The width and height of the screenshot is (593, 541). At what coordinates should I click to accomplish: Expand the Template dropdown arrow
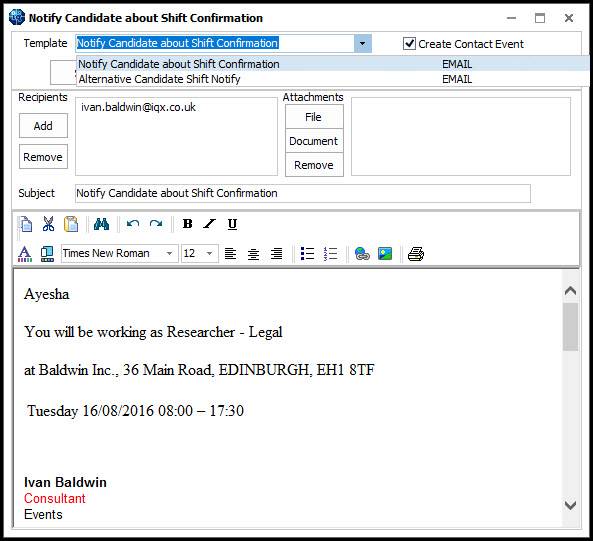point(362,43)
